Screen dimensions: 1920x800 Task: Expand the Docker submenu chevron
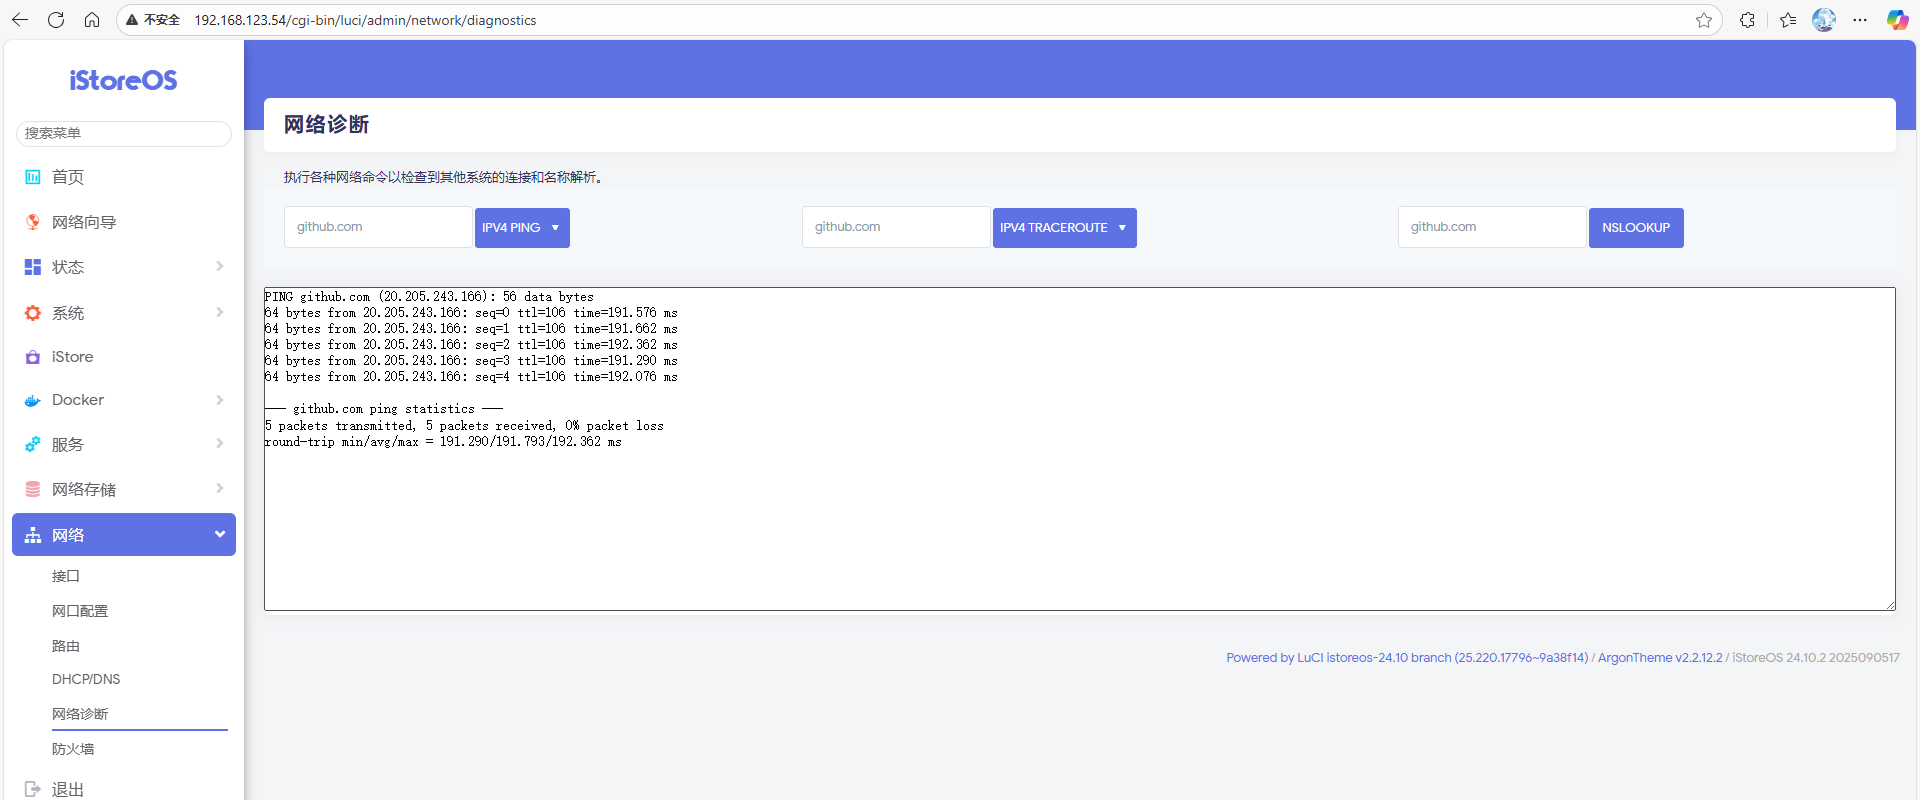[220, 400]
